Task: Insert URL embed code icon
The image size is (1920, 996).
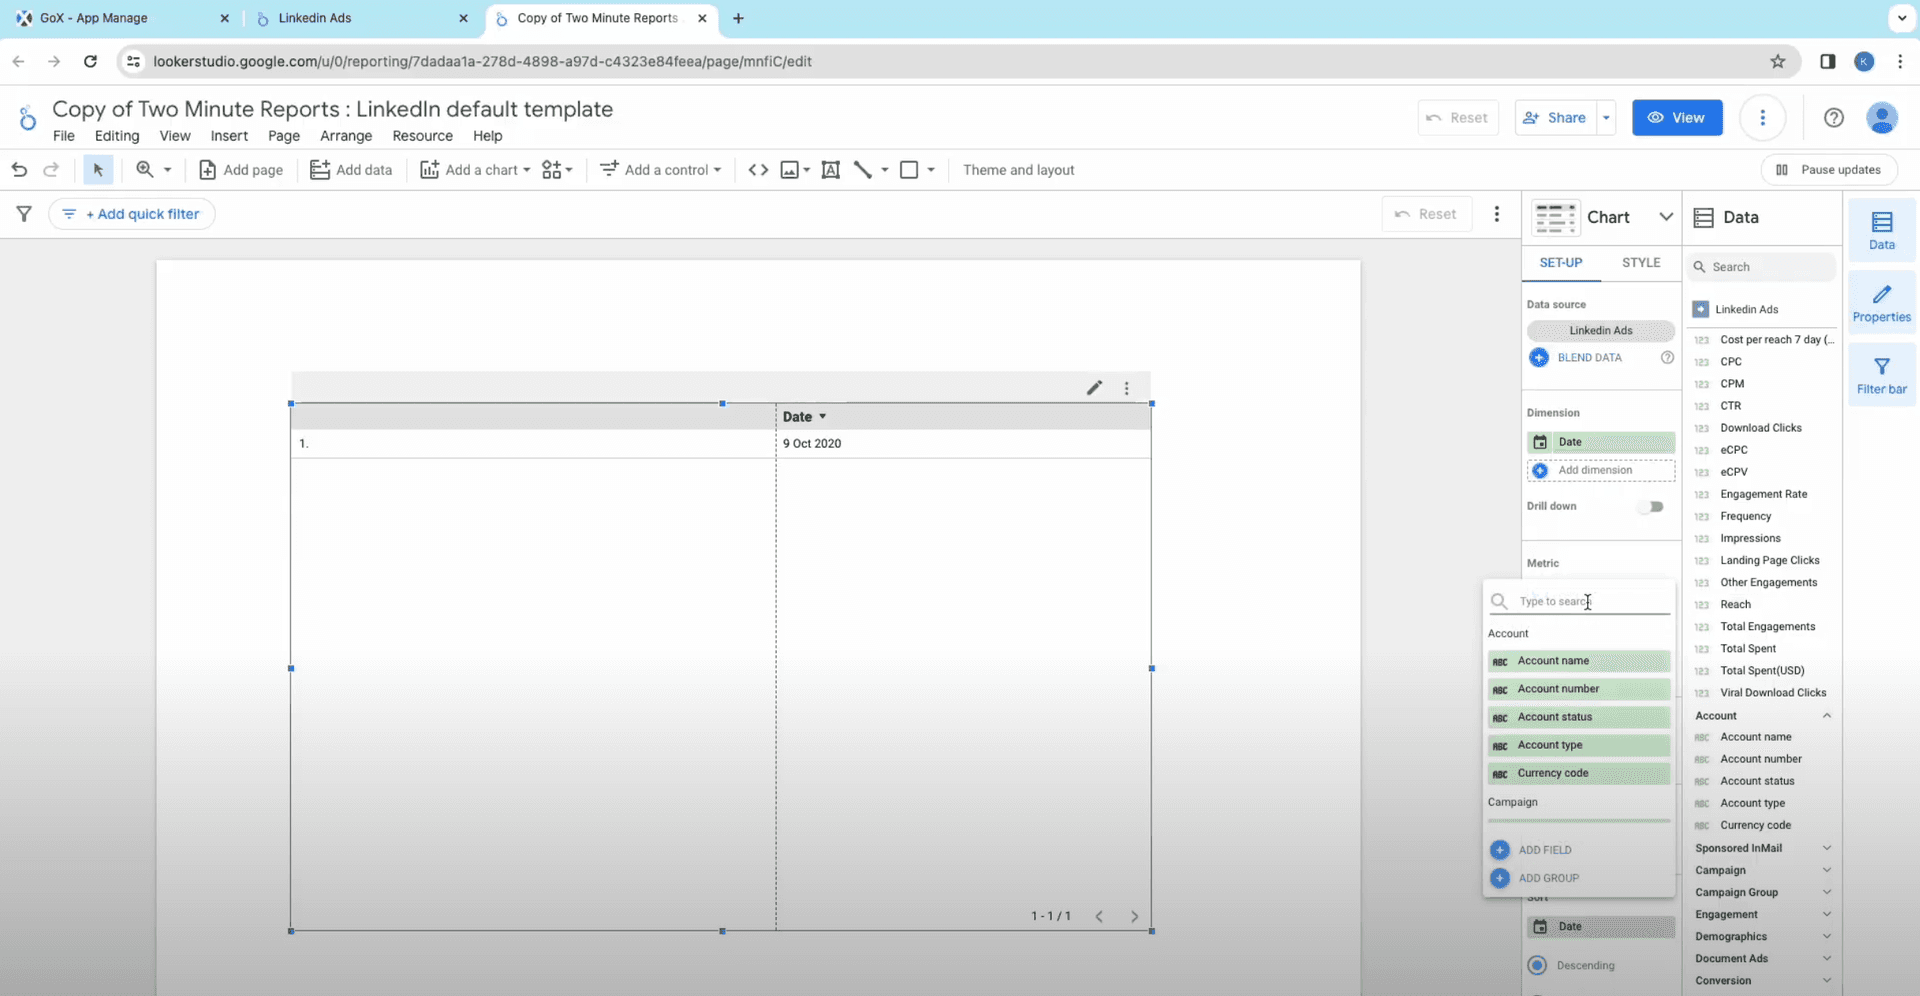Action: 758,170
